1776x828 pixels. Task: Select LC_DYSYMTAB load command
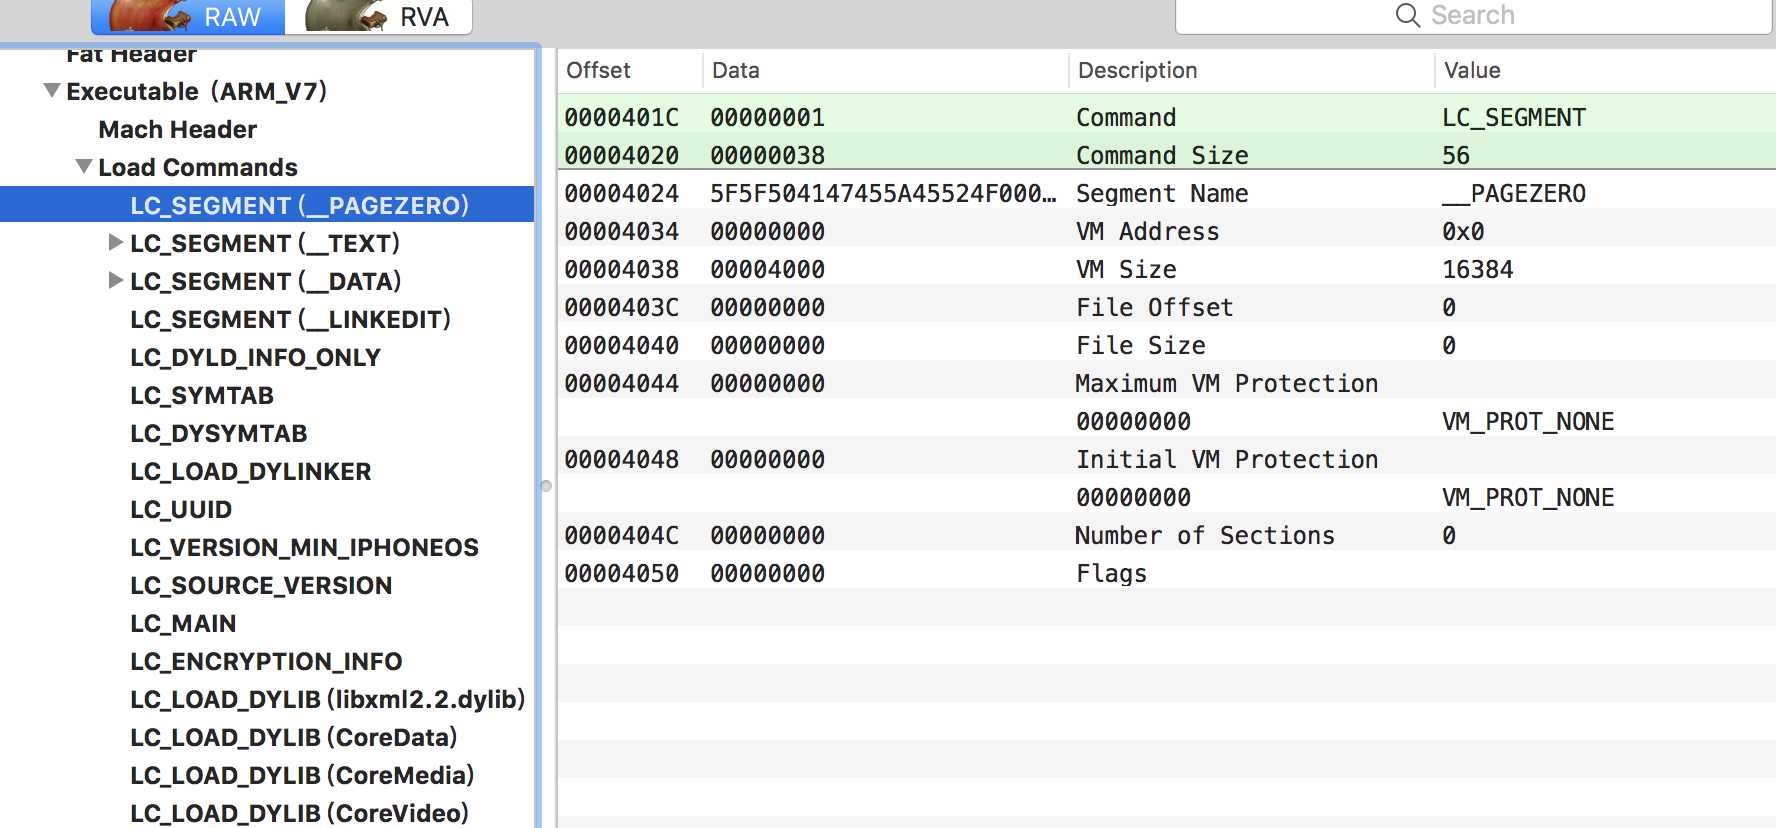pos(219,433)
